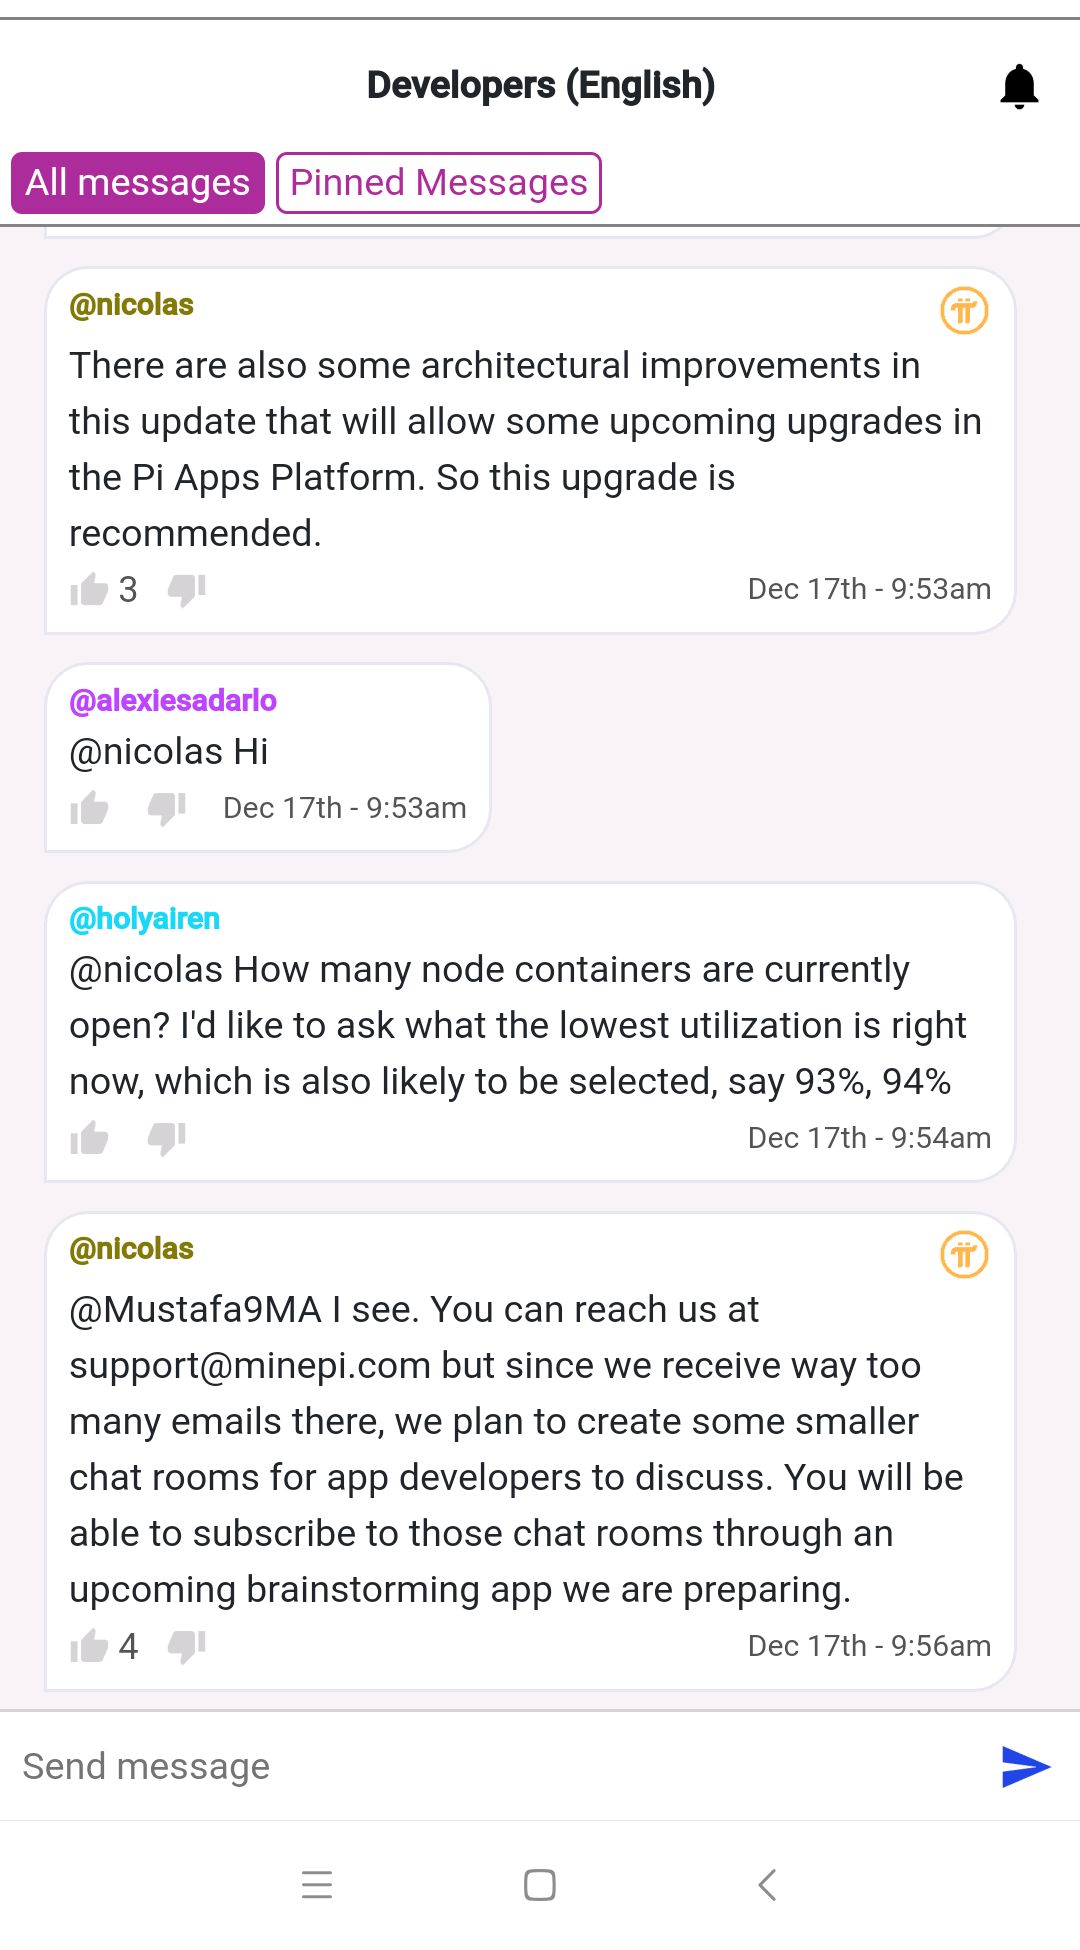Dislike nicolas's support@minepi.com message
Viewport: 1080px width, 1950px height.
click(x=186, y=1646)
